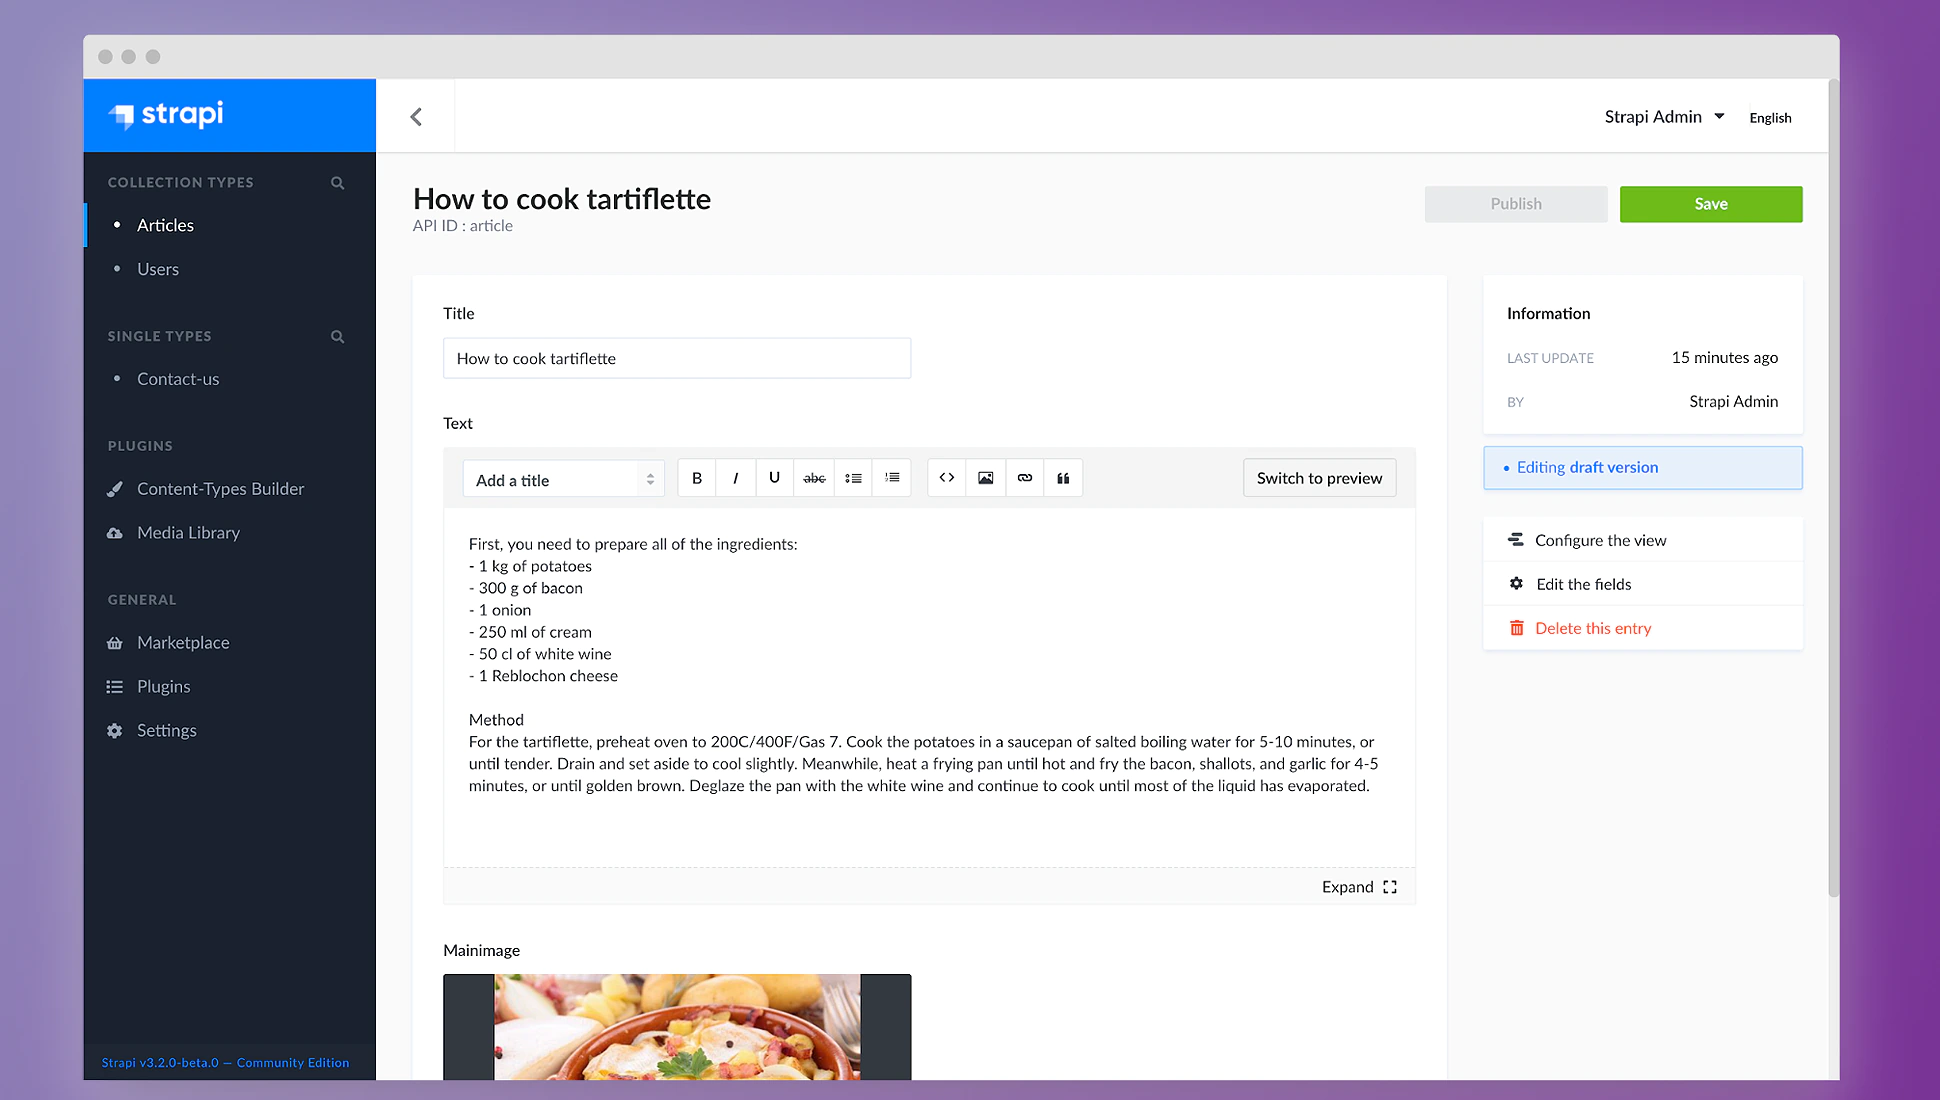The height and width of the screenshot is (1100, 1940).
Task: Toggle ordered list formatting
Action: (x=893, y=478)
